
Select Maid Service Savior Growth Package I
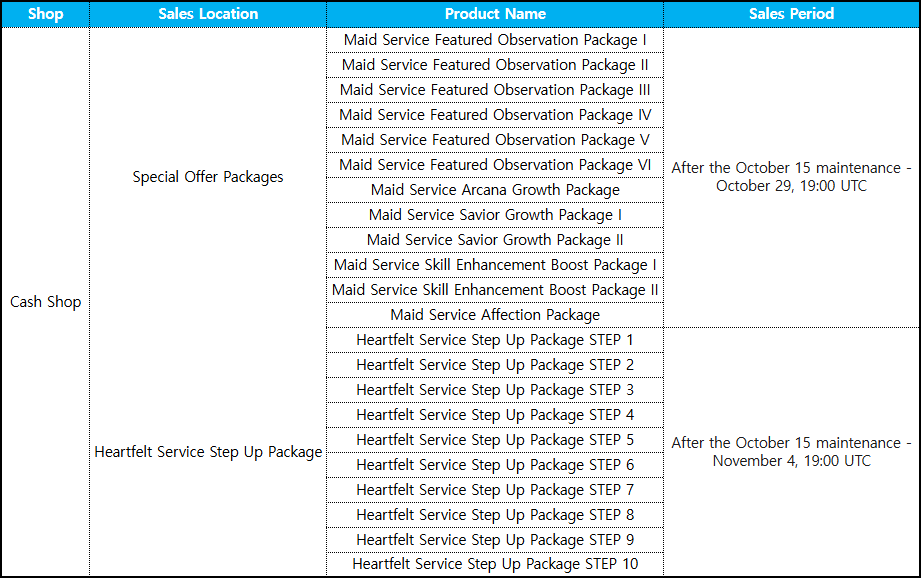click(495, 215)
